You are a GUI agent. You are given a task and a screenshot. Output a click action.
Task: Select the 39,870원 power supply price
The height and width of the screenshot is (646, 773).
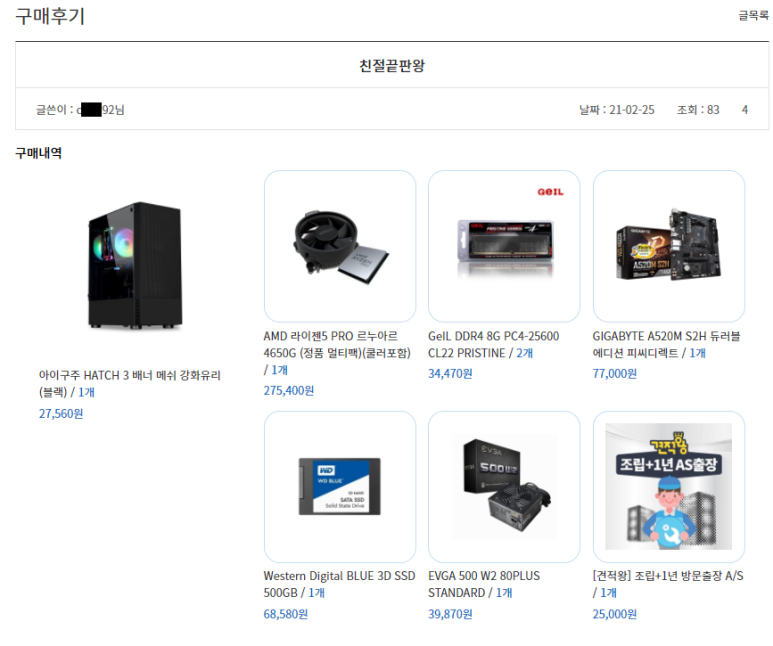[x=450, y=614]
